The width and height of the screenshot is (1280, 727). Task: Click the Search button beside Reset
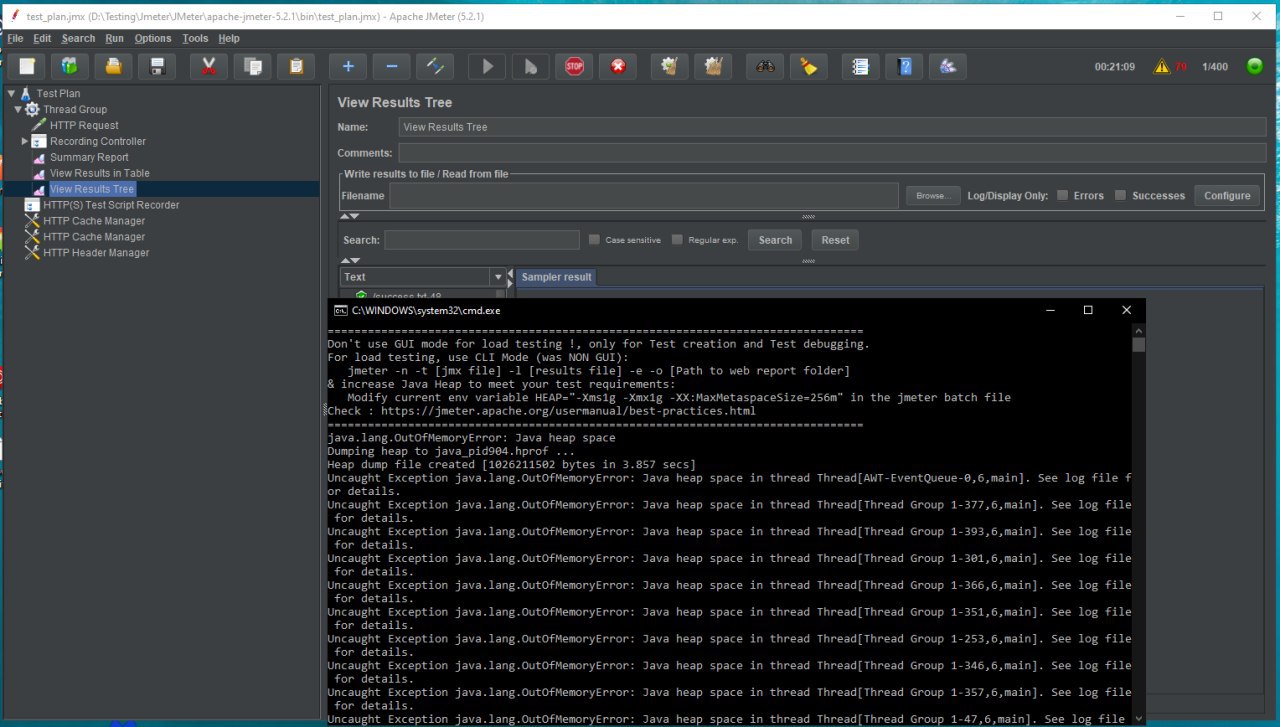(775, 240)
